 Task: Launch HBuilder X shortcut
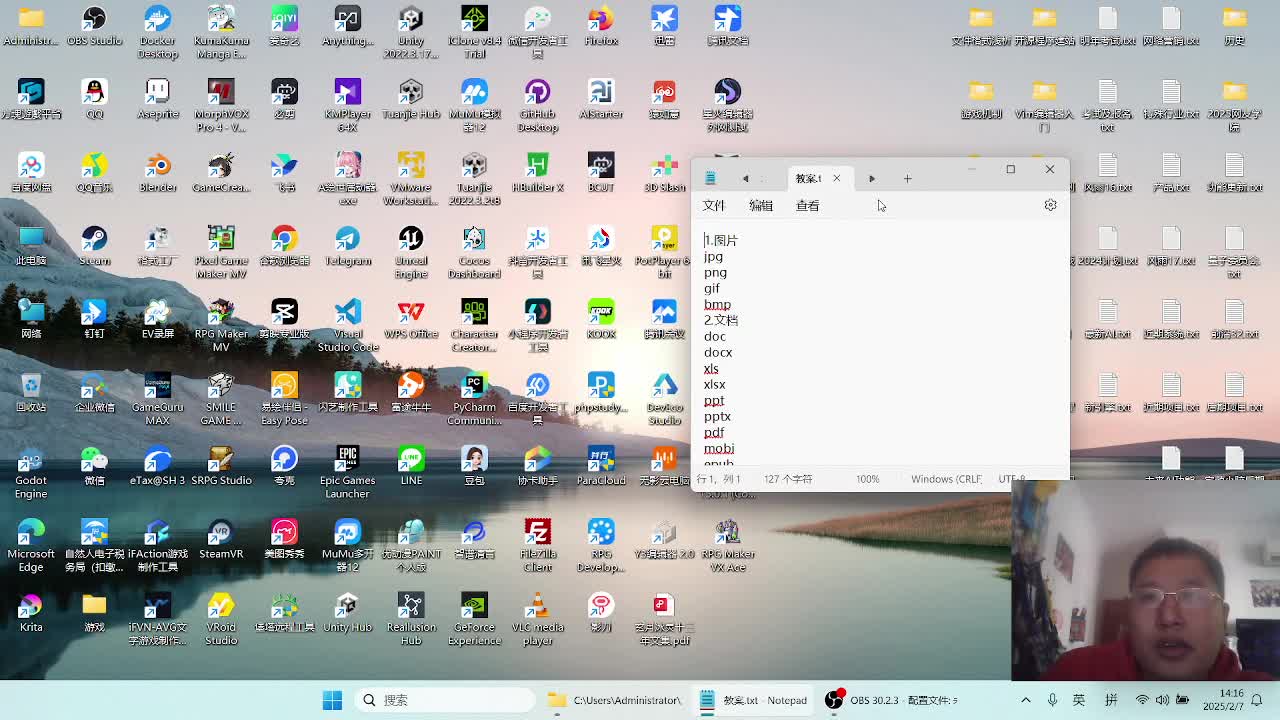point(538,173)
